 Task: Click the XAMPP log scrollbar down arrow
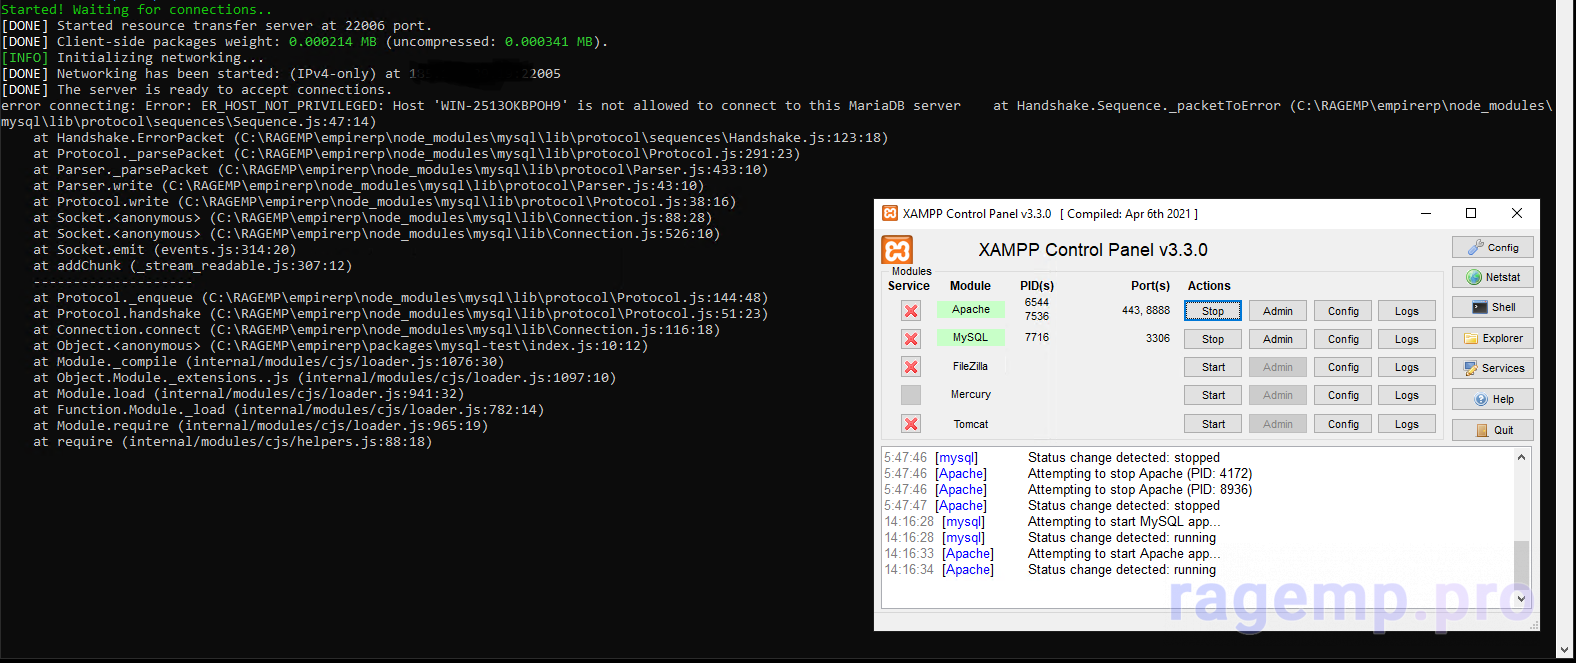coord(1522,599)
